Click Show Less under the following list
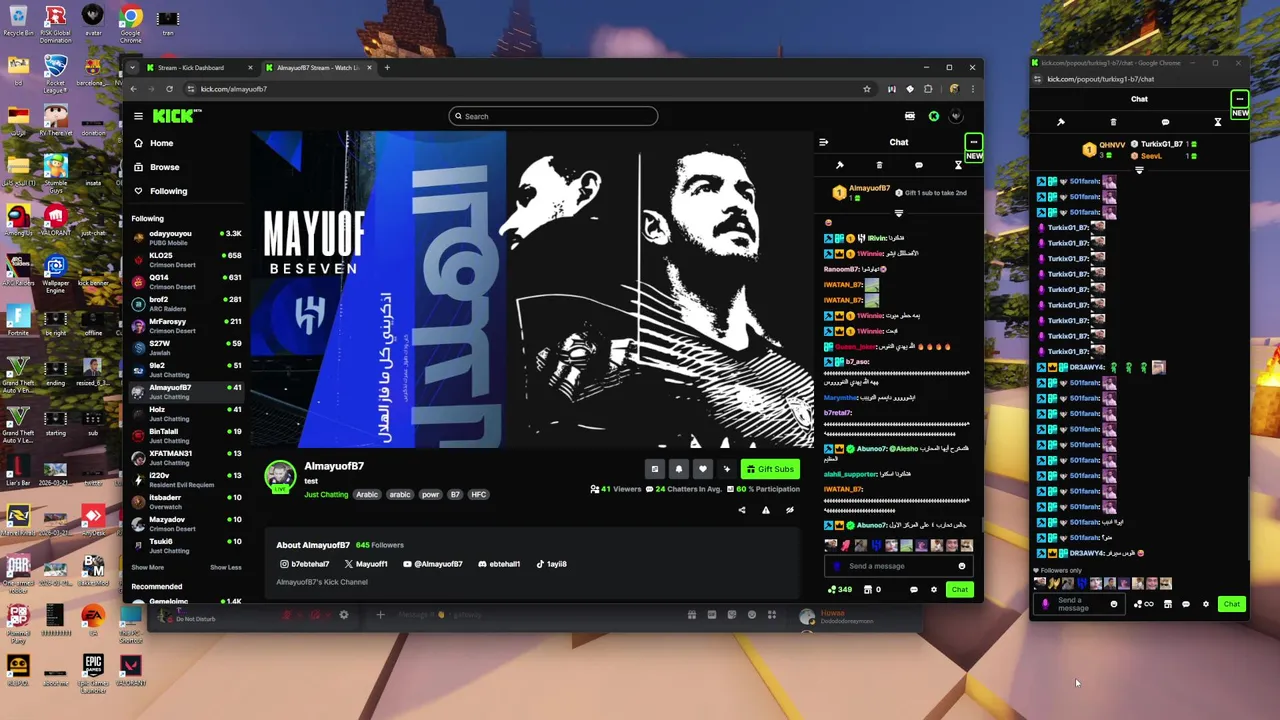 click(x=225, y=568)
